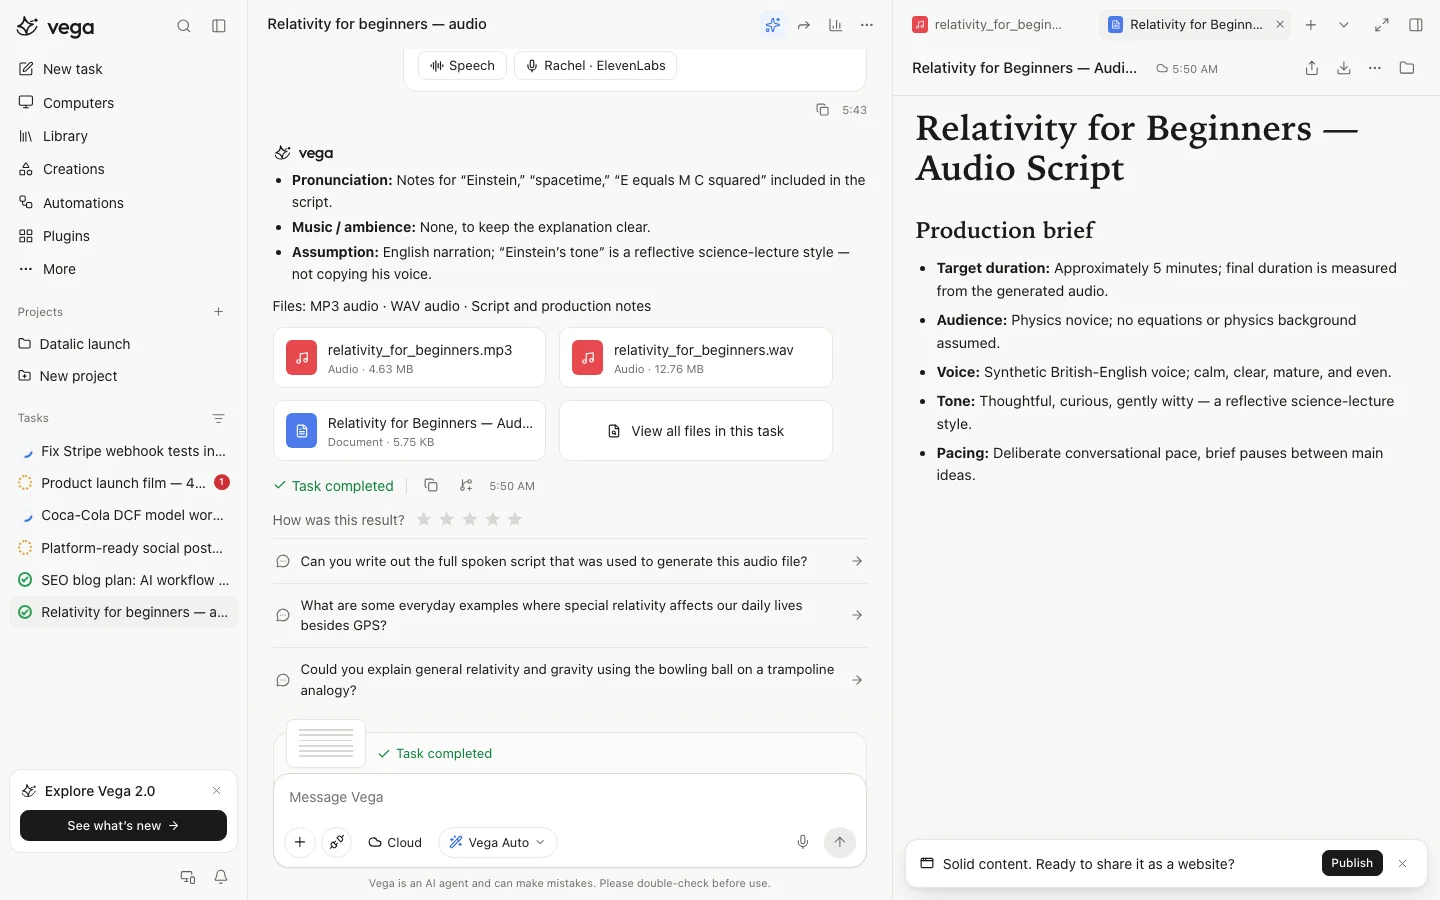Open the Product launch film task
This screenshot has height=900, width=1440.
124,483
